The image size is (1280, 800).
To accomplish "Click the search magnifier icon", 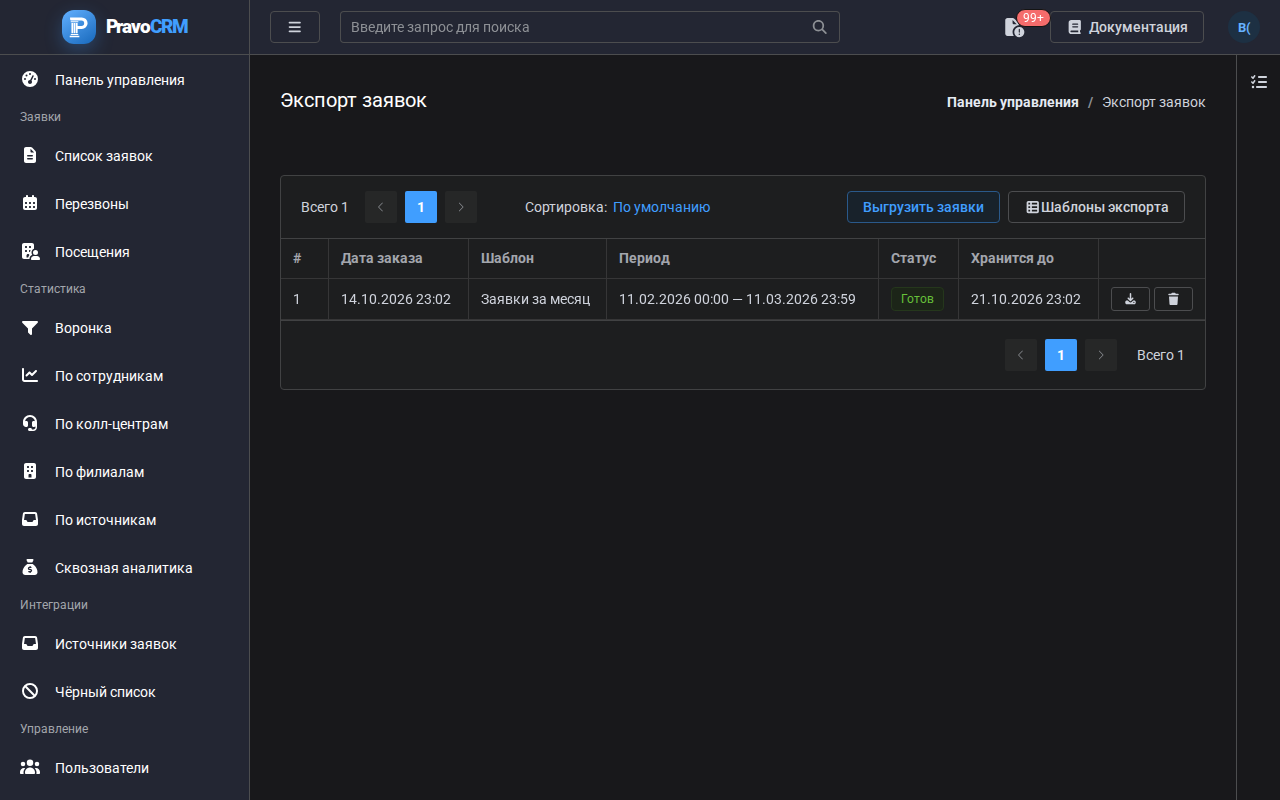I will (x=820, y=27).
